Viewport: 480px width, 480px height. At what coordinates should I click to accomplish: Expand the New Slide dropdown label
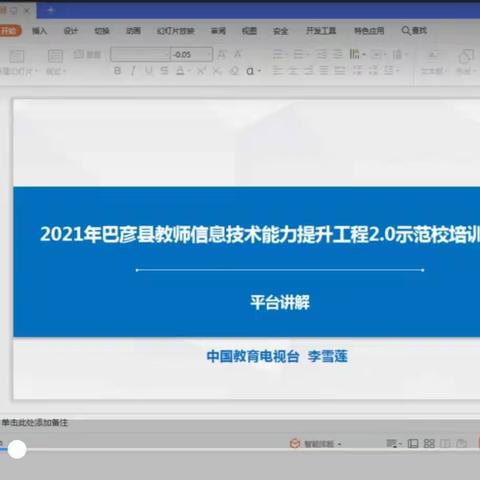pyautogui.click(x=18, y=71)
